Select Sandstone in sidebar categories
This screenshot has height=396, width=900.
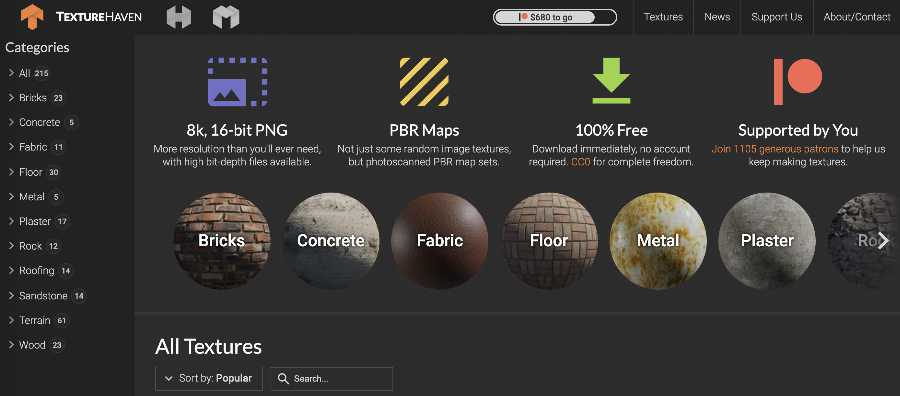click(x=43, y=296)
